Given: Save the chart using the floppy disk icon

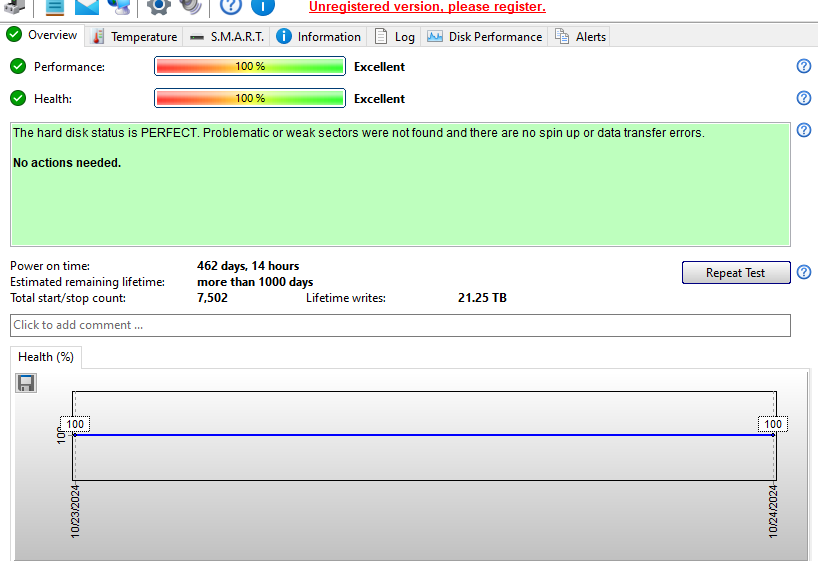Looking at the screenshot, I should tap(26, 383).
